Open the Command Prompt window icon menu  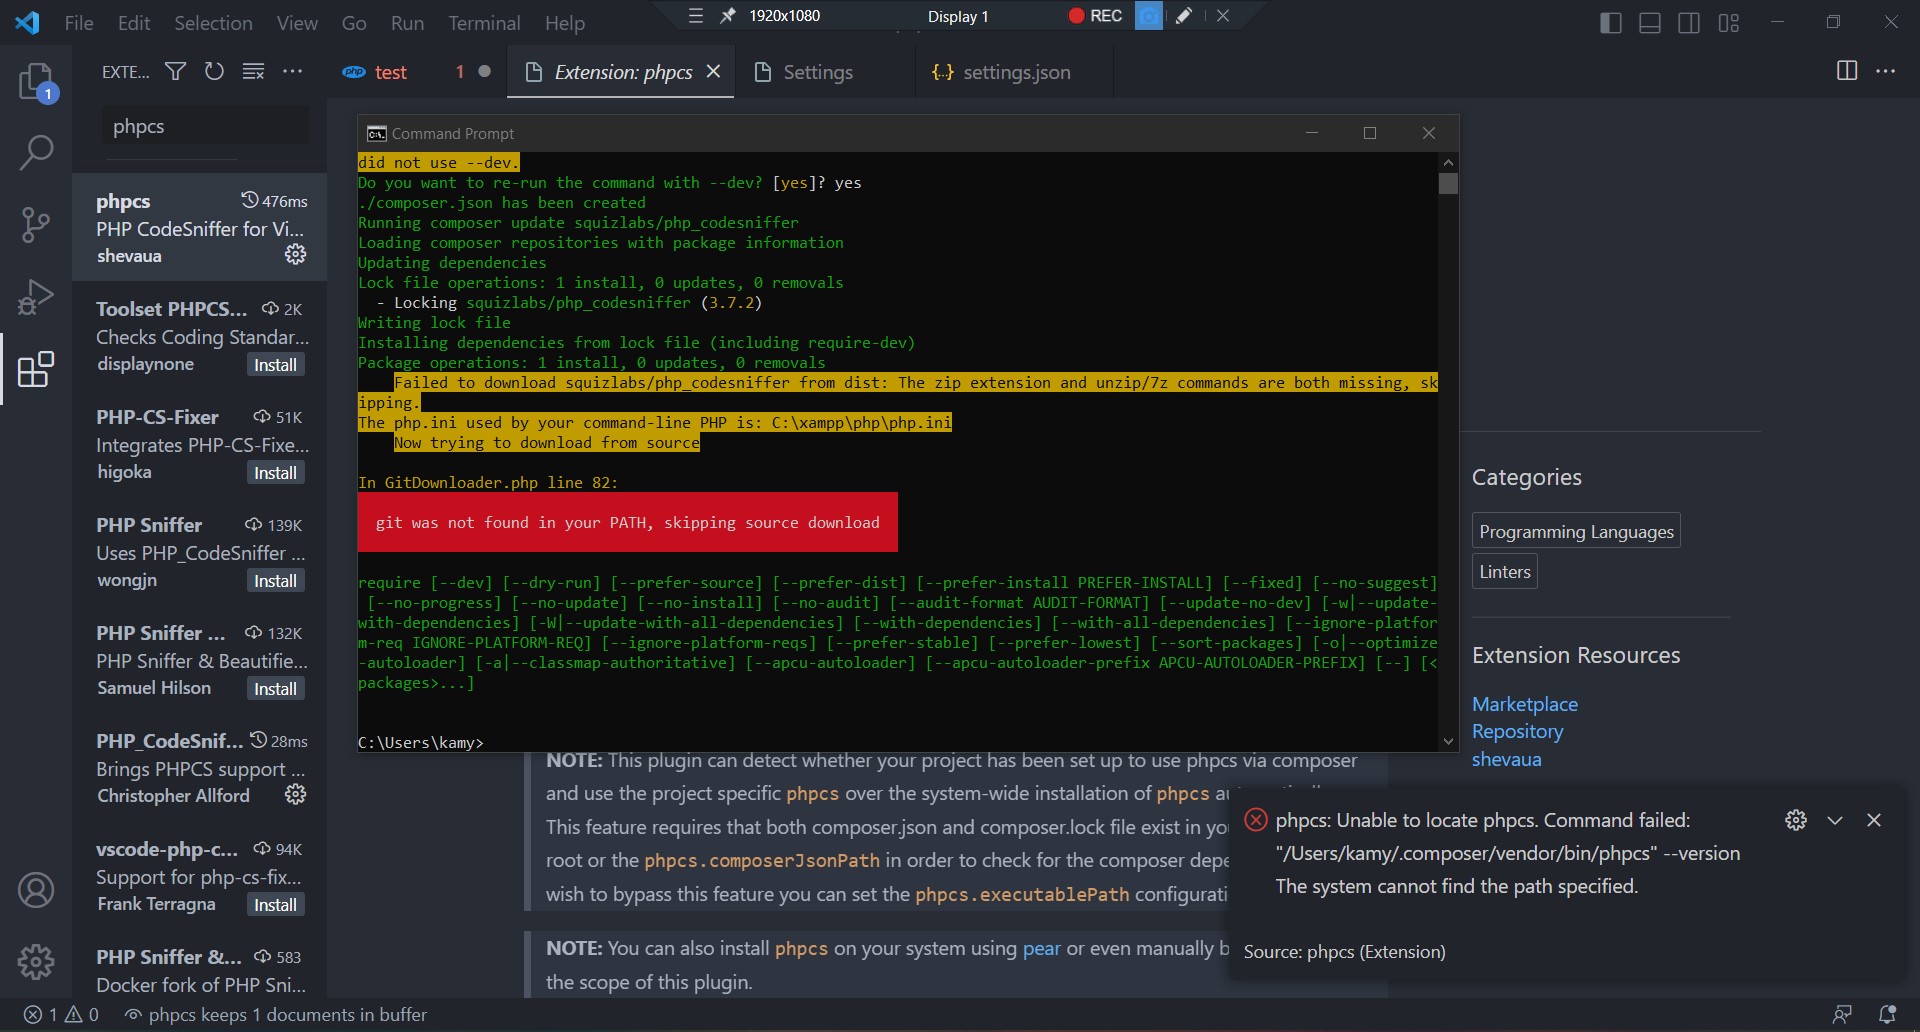point(376,133)
